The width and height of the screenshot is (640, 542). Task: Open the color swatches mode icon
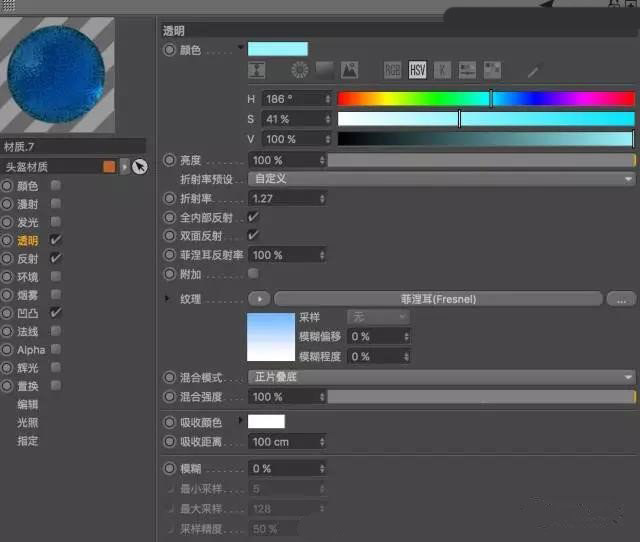point(492,70)
